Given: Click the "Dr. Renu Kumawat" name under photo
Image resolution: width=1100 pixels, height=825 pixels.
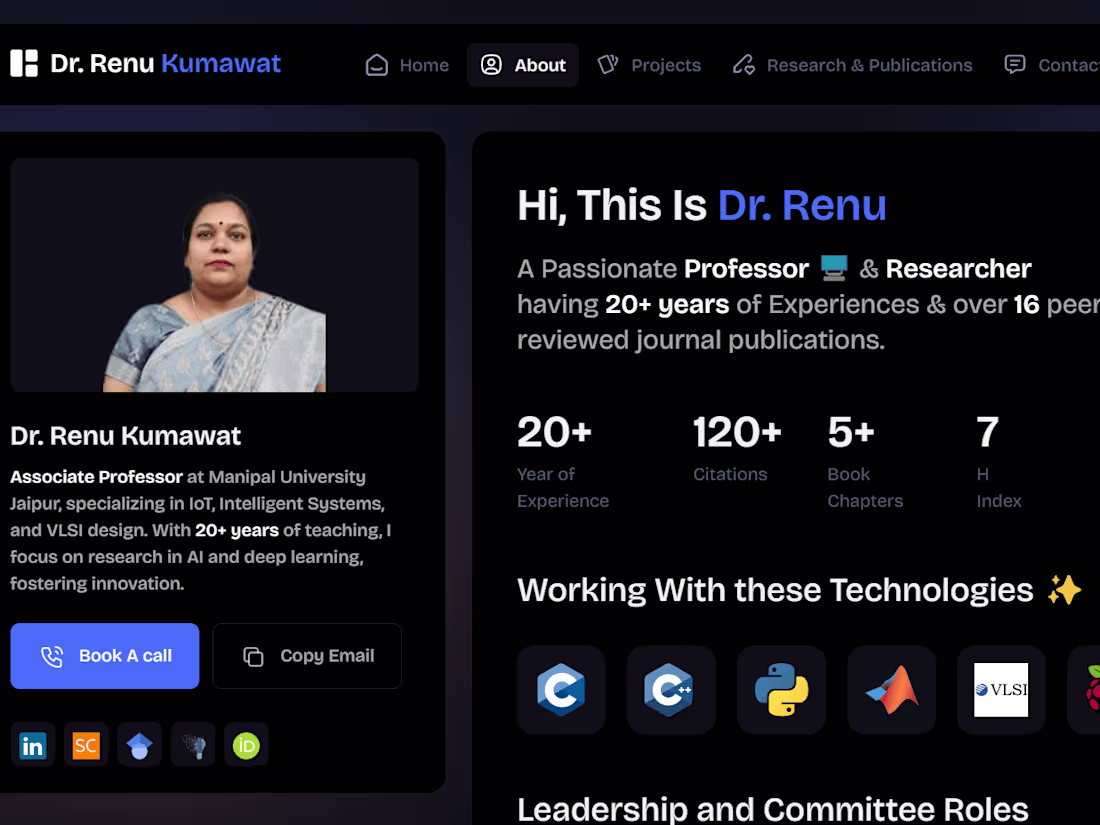Looking at the screenshot, I should click(x=126, y=436).
